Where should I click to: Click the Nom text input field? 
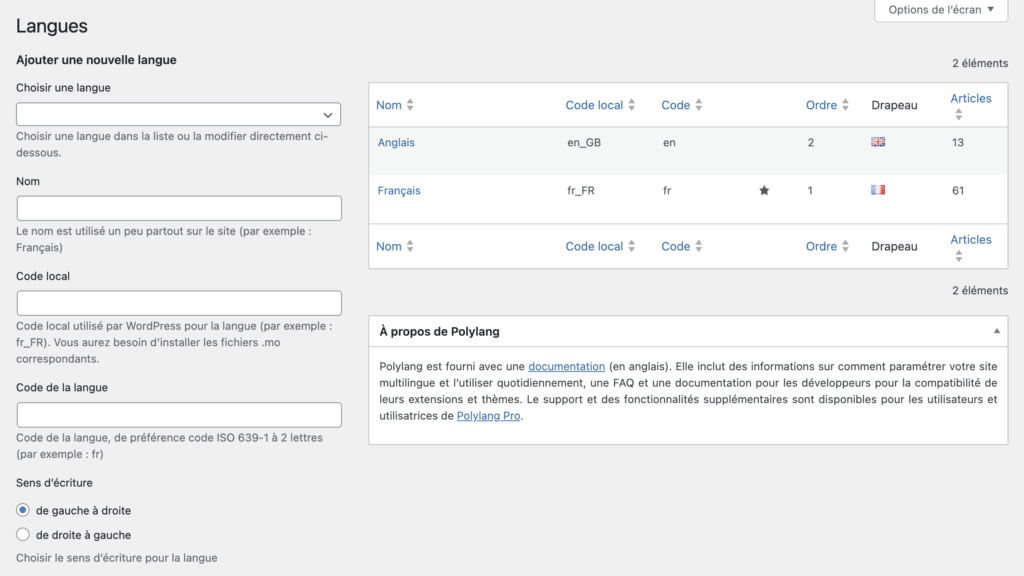179,208
